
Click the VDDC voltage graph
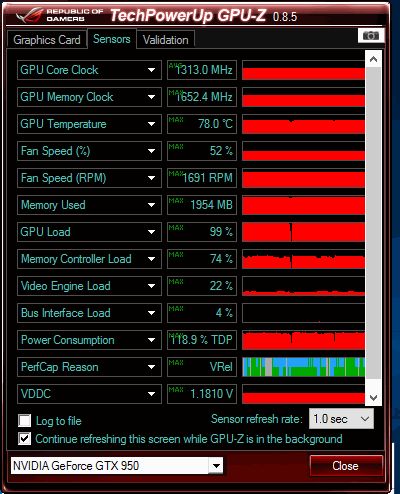303,394
